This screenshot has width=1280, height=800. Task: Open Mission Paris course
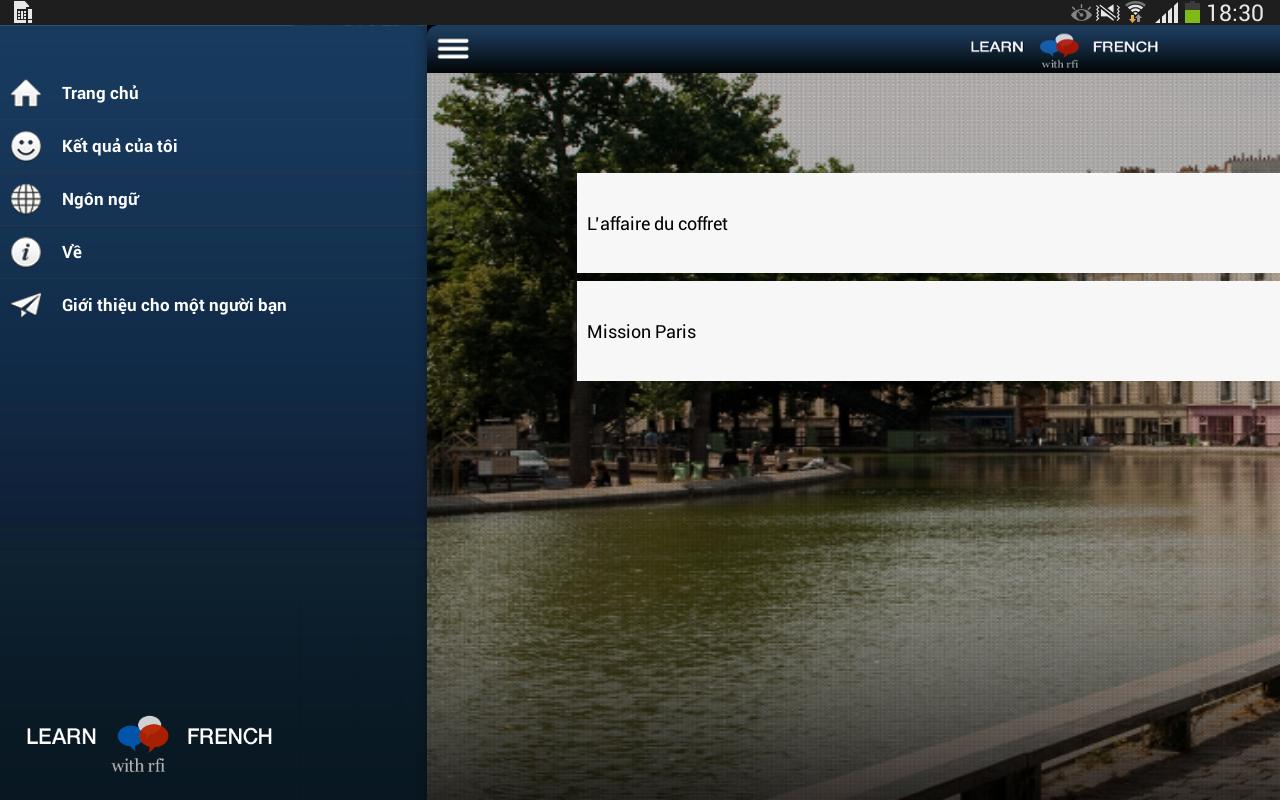pos(928,331)
